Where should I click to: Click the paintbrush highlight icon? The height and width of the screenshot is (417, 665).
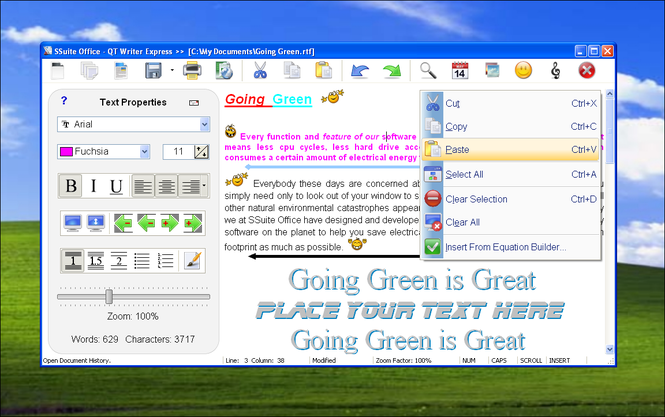click(x=192, y=260)
